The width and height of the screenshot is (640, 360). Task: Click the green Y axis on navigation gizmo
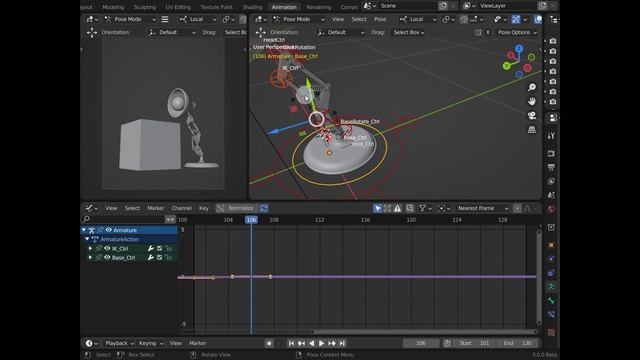coord(507,65)
